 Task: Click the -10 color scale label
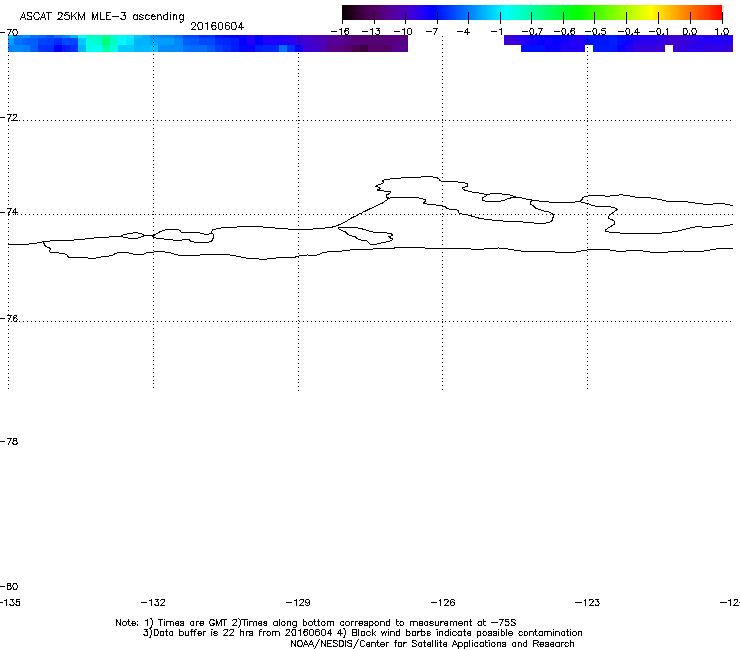[403, 32]
